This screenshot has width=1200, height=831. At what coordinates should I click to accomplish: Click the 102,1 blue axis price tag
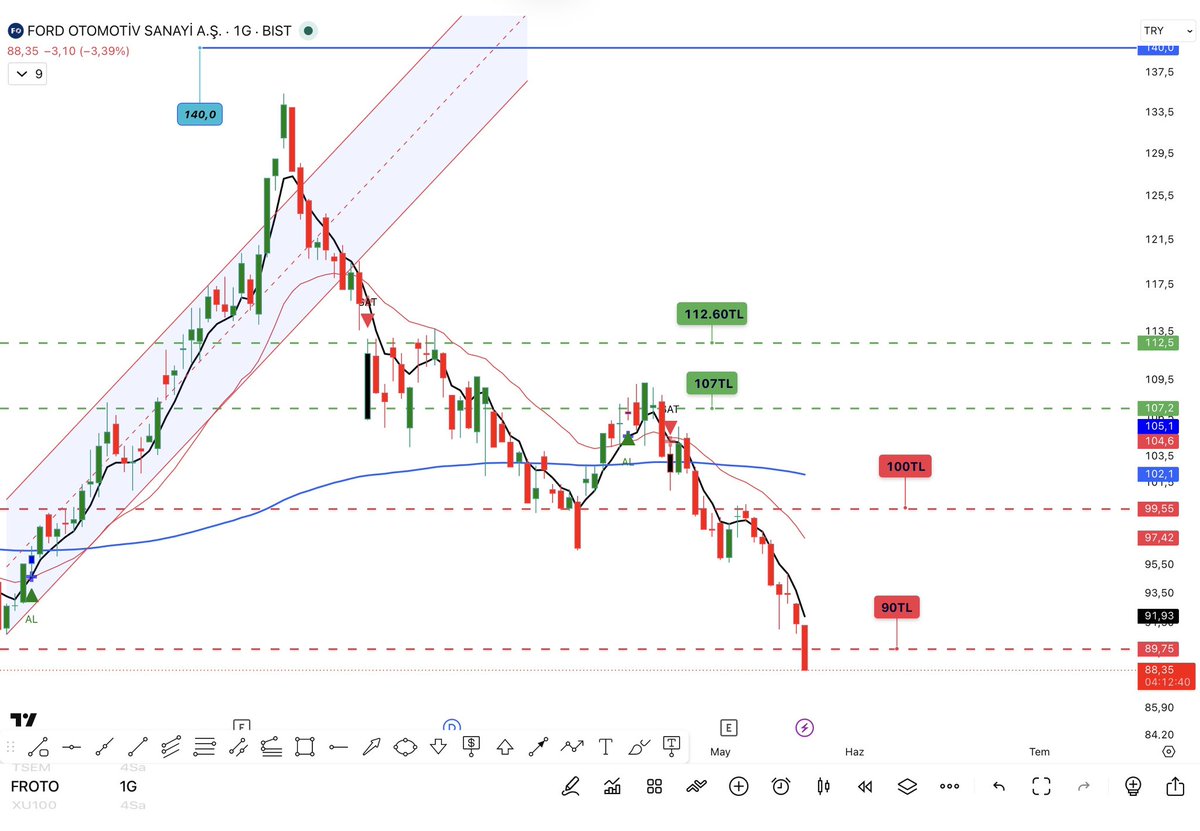click(x=1160, y=474)
